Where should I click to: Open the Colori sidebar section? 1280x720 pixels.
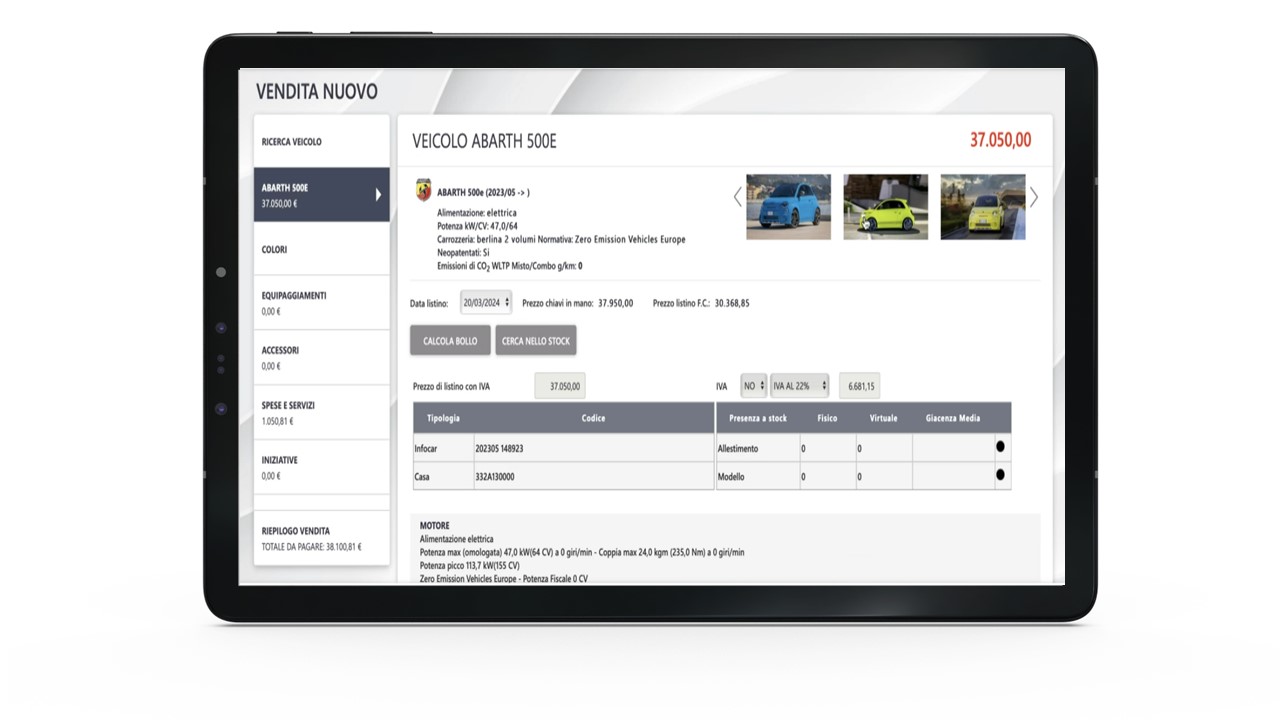[321, 249]
